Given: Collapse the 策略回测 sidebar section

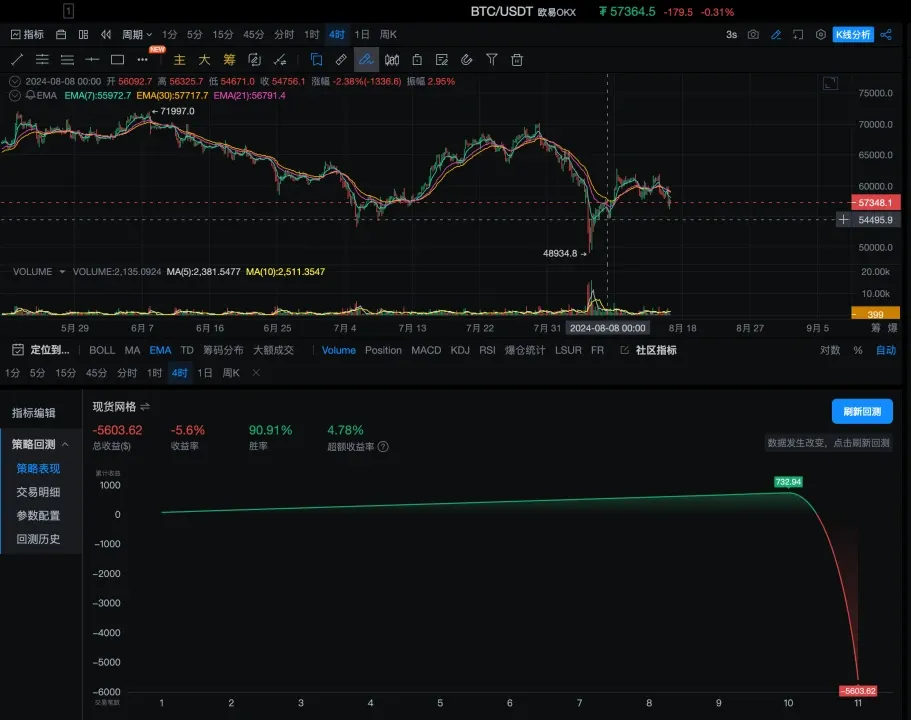Looking at the screenshot, I should [x=65, y=444].
